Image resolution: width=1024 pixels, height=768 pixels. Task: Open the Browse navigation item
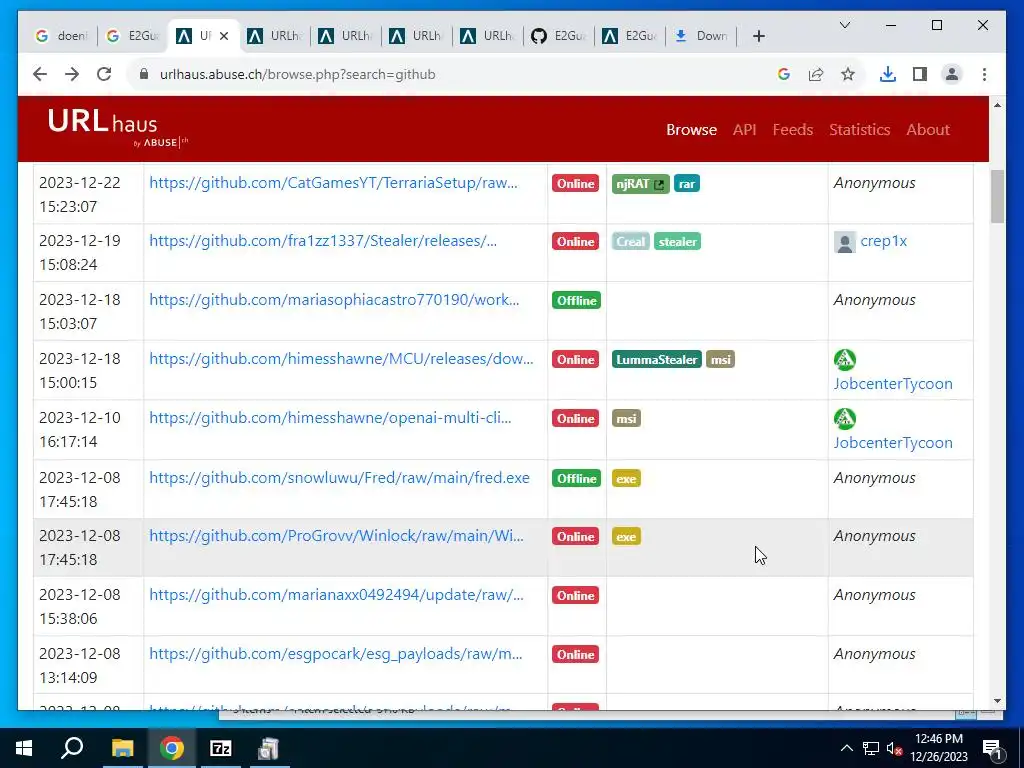pos(691,129)
